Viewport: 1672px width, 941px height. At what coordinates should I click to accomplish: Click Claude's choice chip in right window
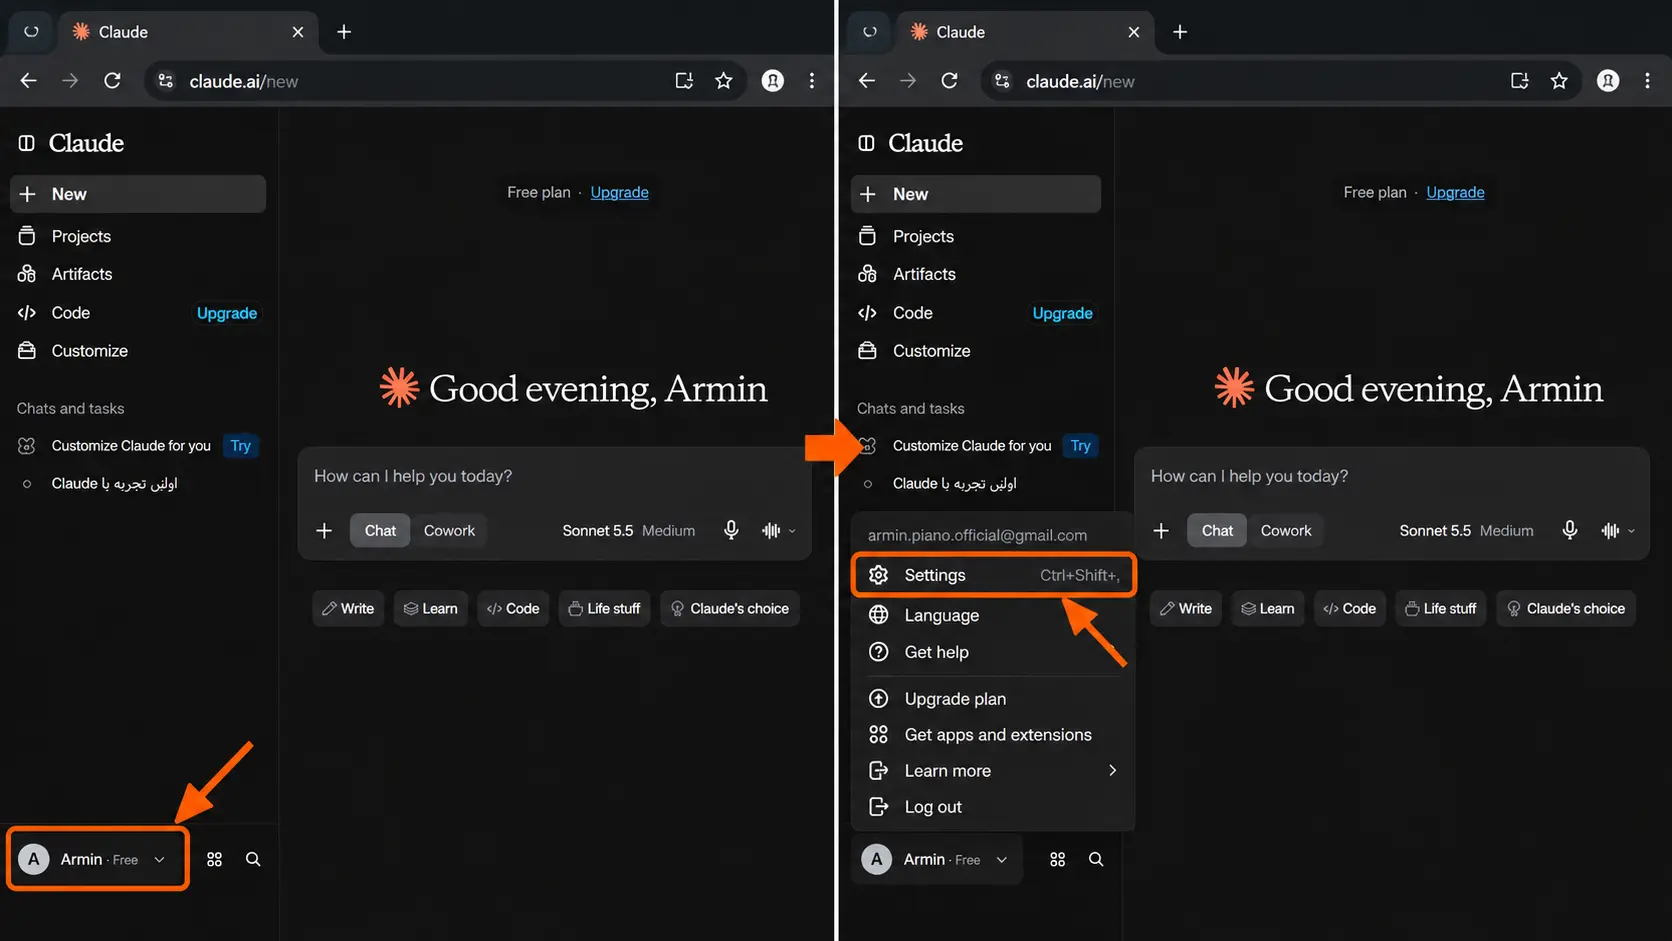coord(1566,608)
